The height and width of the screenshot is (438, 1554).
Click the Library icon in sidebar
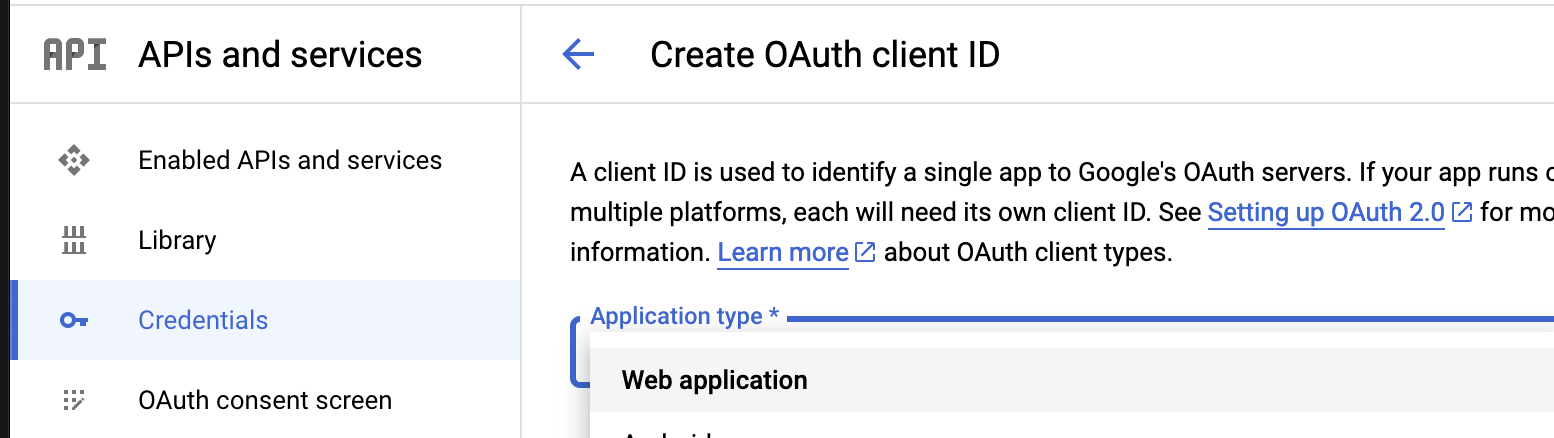[75, 240]
